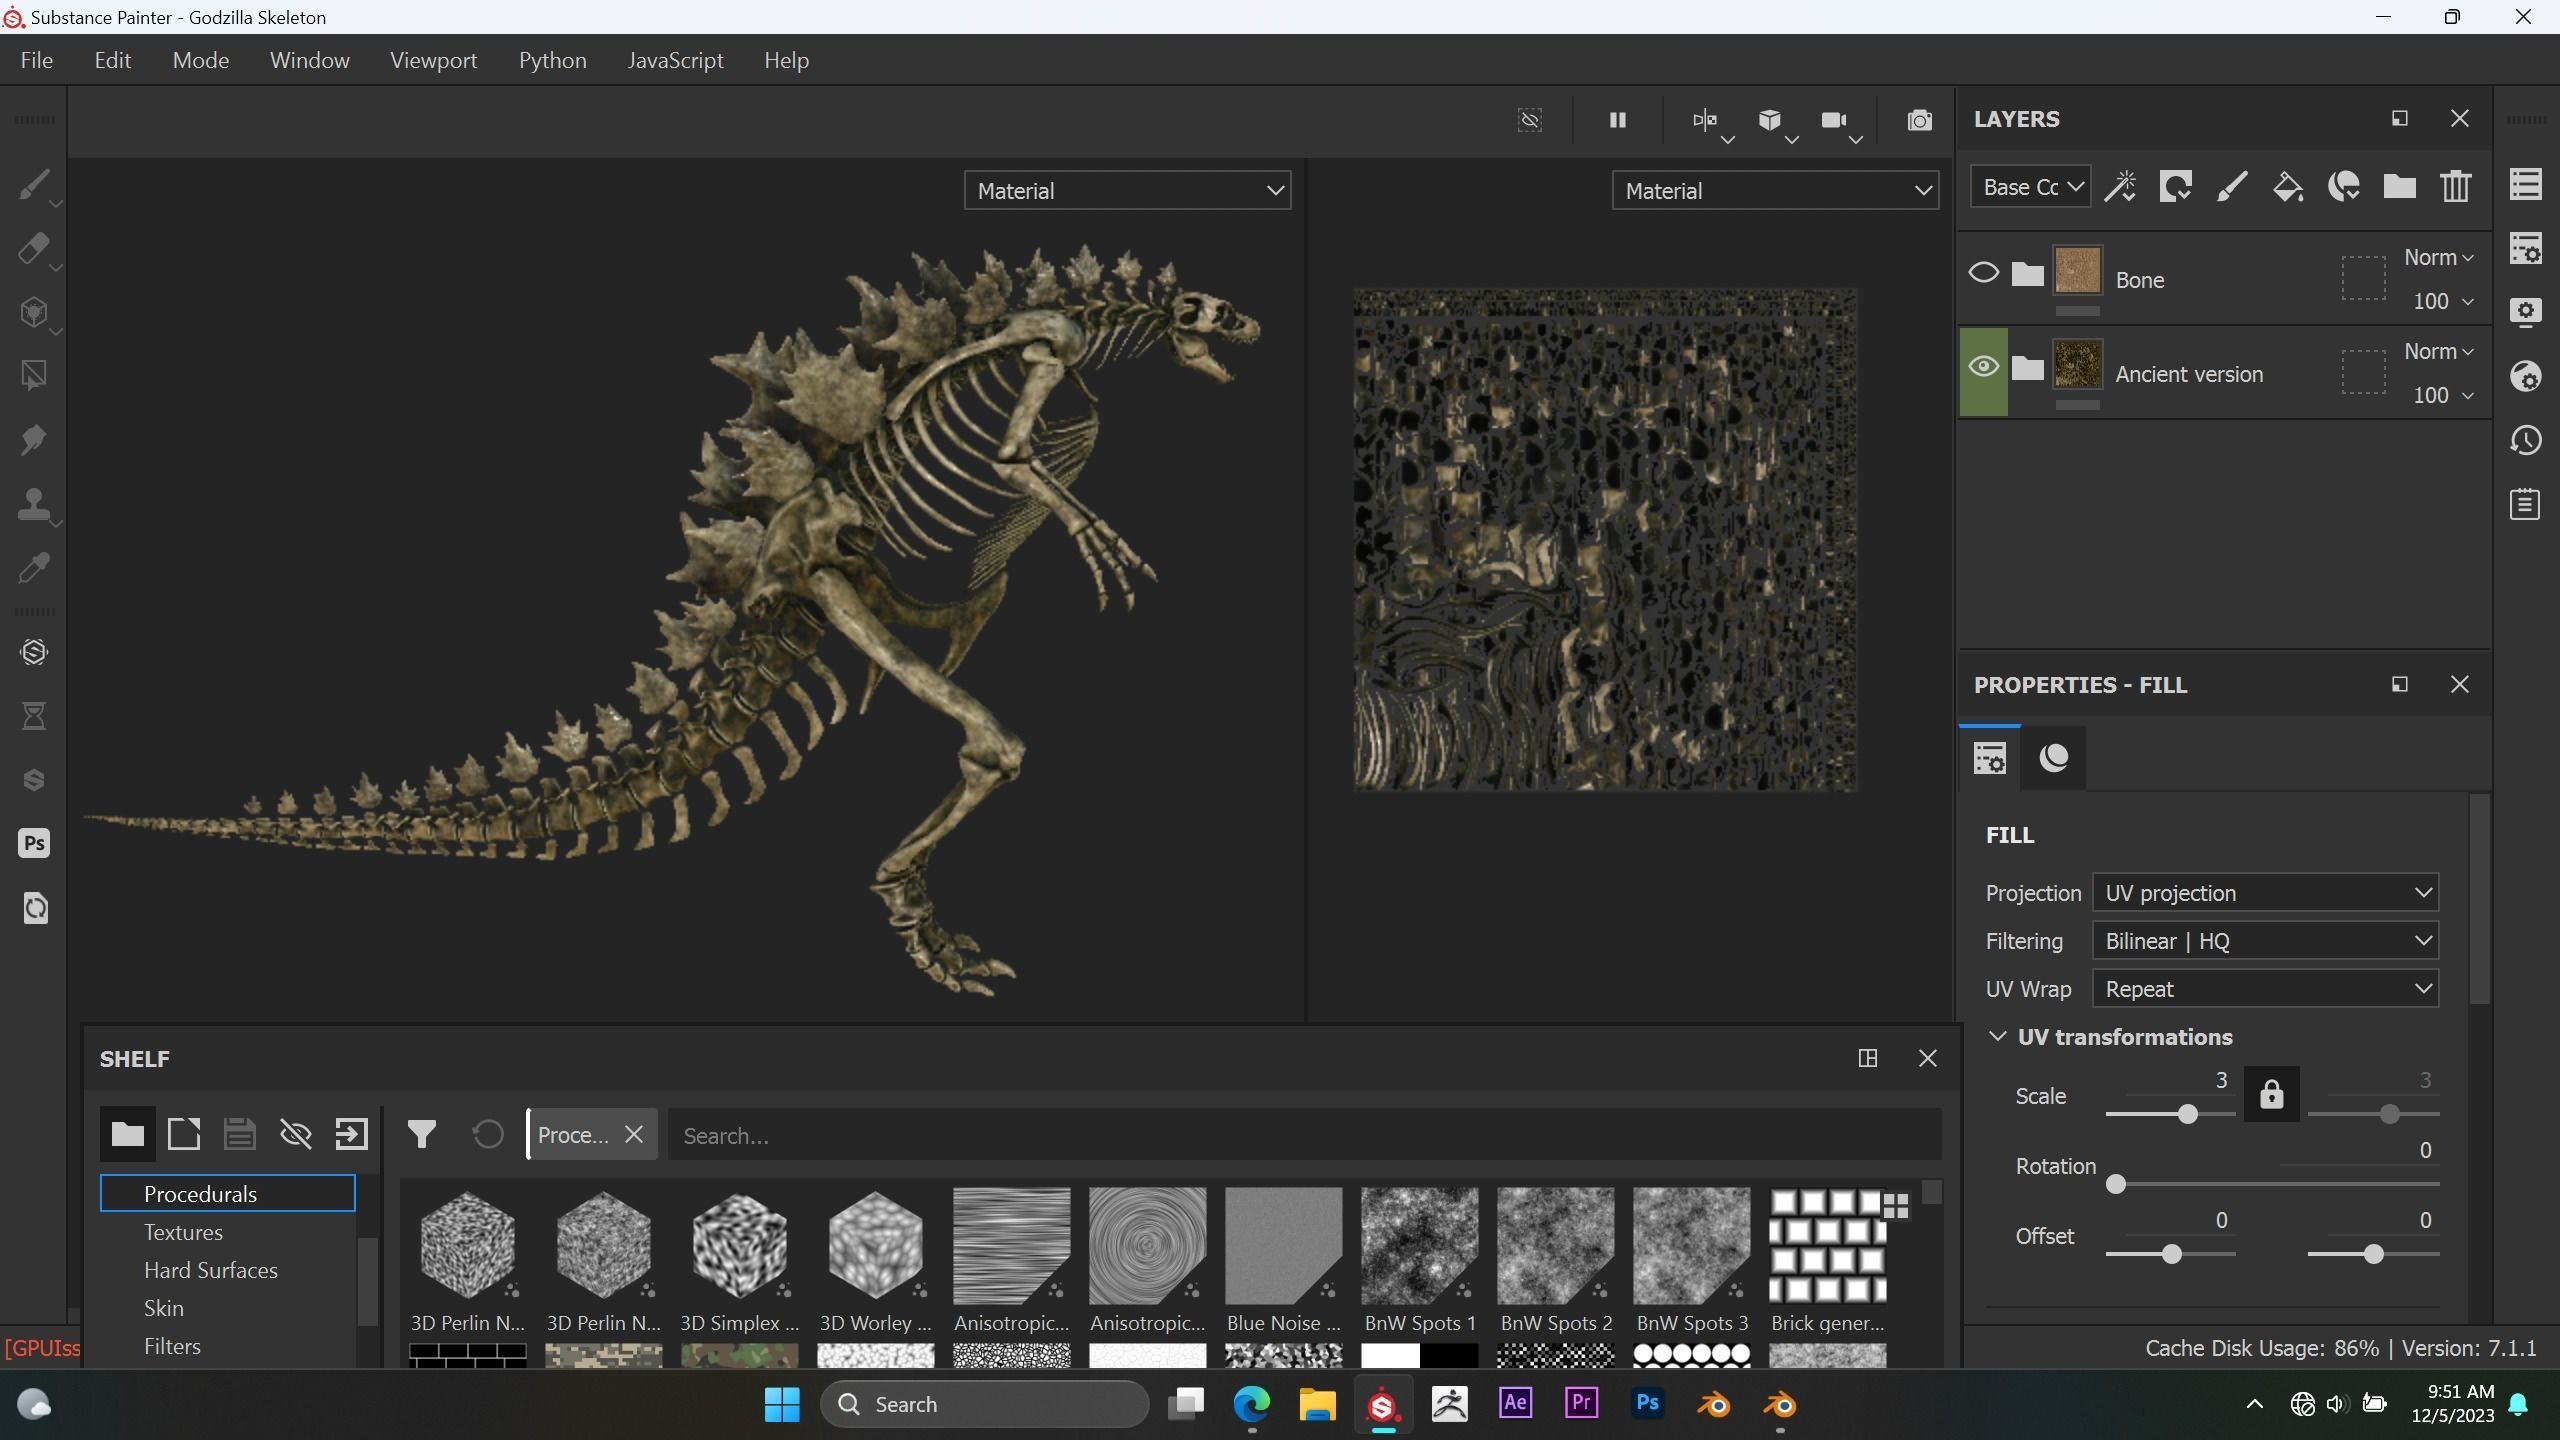Viewport: 2560px width, 1440px height.
Task: Click the Shelf Search input field
Action: pos(1305,1135)
